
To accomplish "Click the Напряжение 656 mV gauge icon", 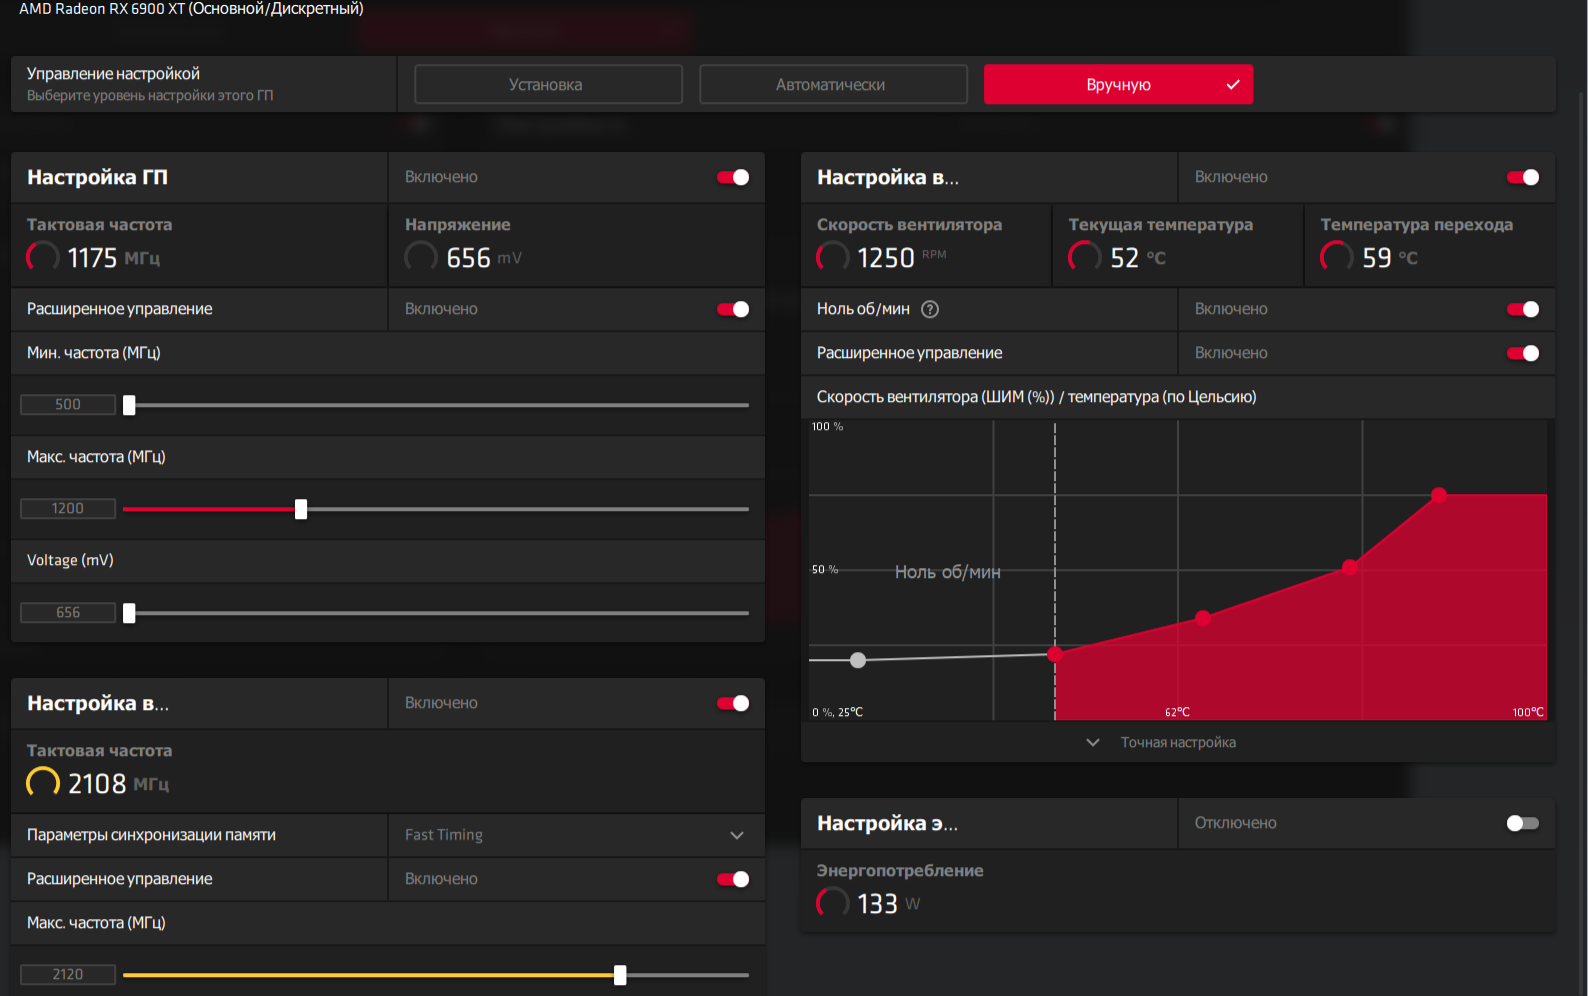I will tap(421, 257).
